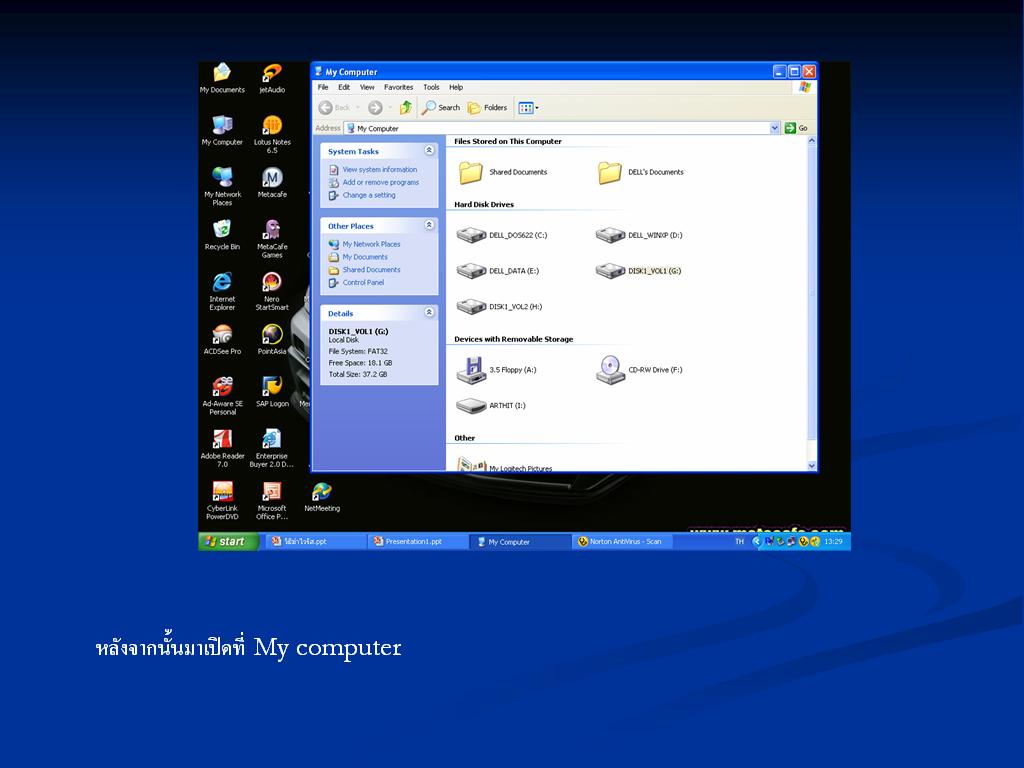
Task: Click the TH language indicator
Action: click(x=739, y=541)
